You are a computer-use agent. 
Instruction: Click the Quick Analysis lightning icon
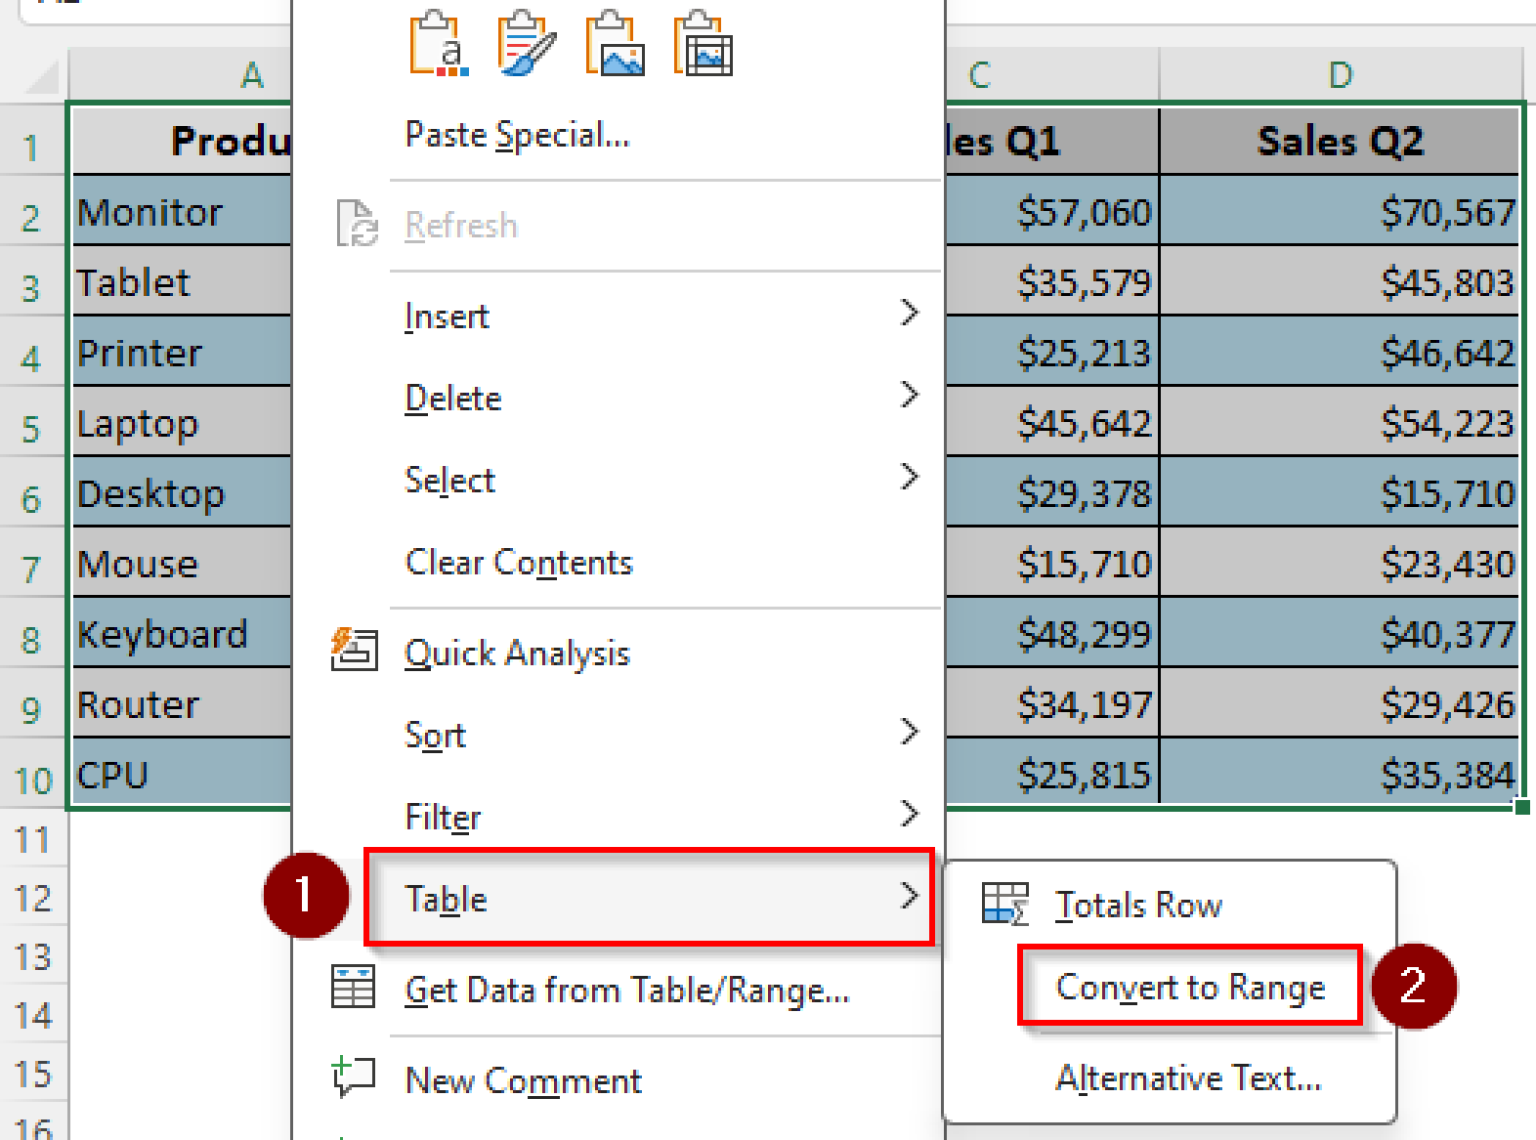[353, 652]
